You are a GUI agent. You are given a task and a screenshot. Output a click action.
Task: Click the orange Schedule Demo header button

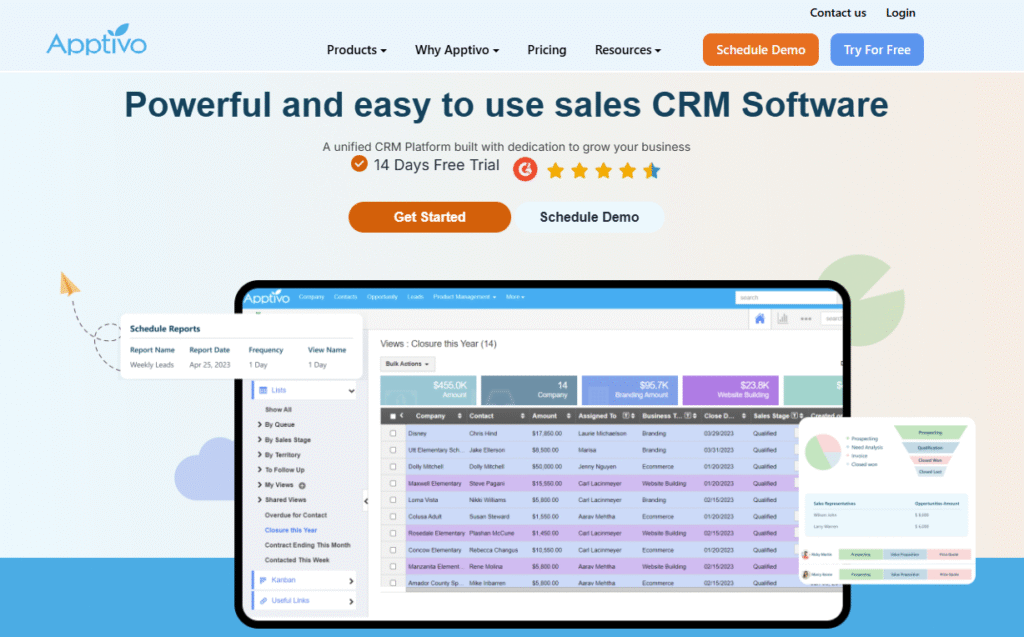[x=761, y=50]
